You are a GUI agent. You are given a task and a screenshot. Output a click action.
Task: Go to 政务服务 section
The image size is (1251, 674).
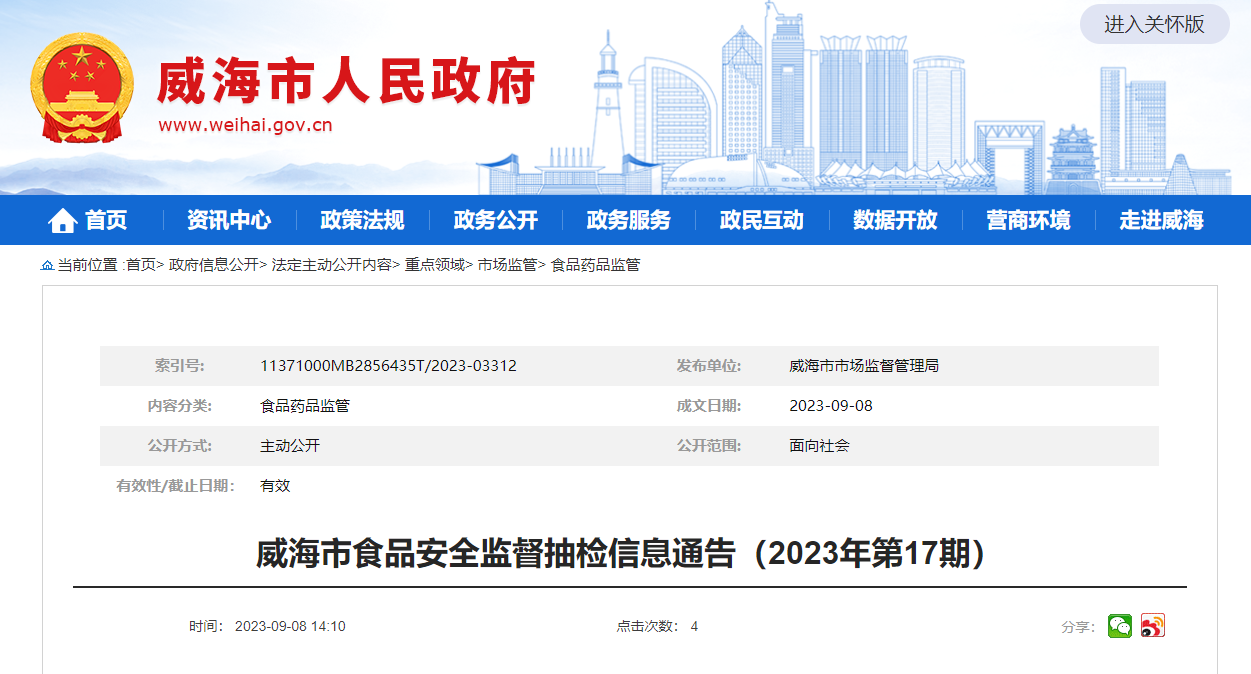pyautogui.click(x=628, y=220)
